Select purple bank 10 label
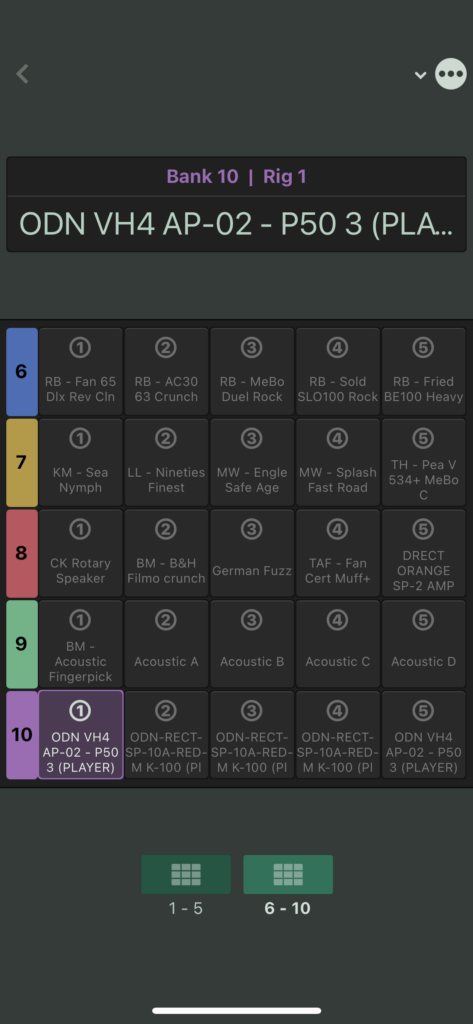Image resolution: width=473 pixels, height=1024 pixels. (22, 735)
